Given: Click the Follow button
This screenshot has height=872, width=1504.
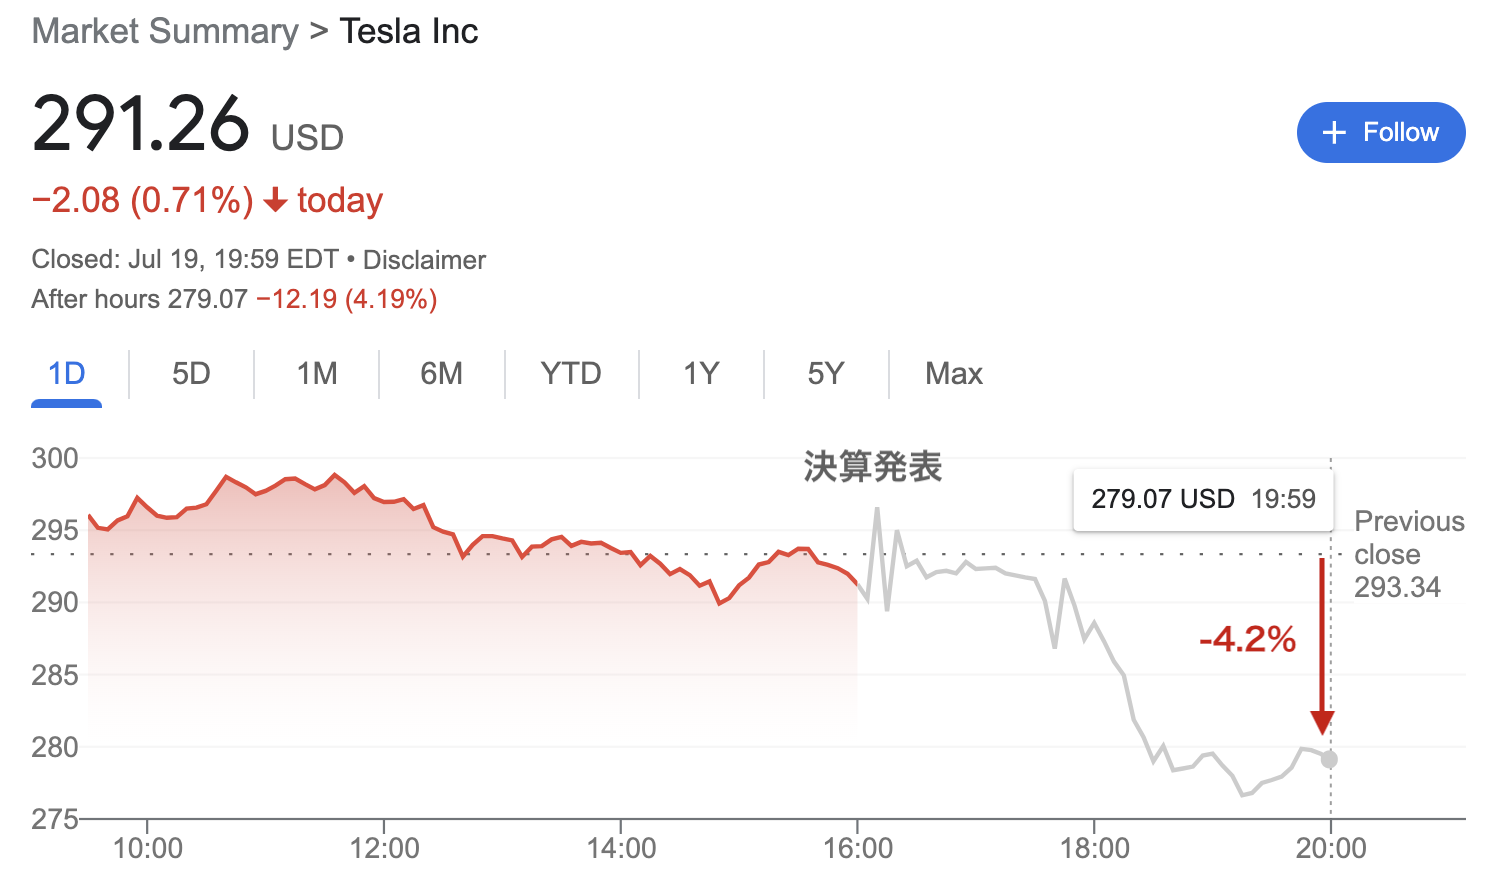Looking at the screenshot, I should point(1380,132).
